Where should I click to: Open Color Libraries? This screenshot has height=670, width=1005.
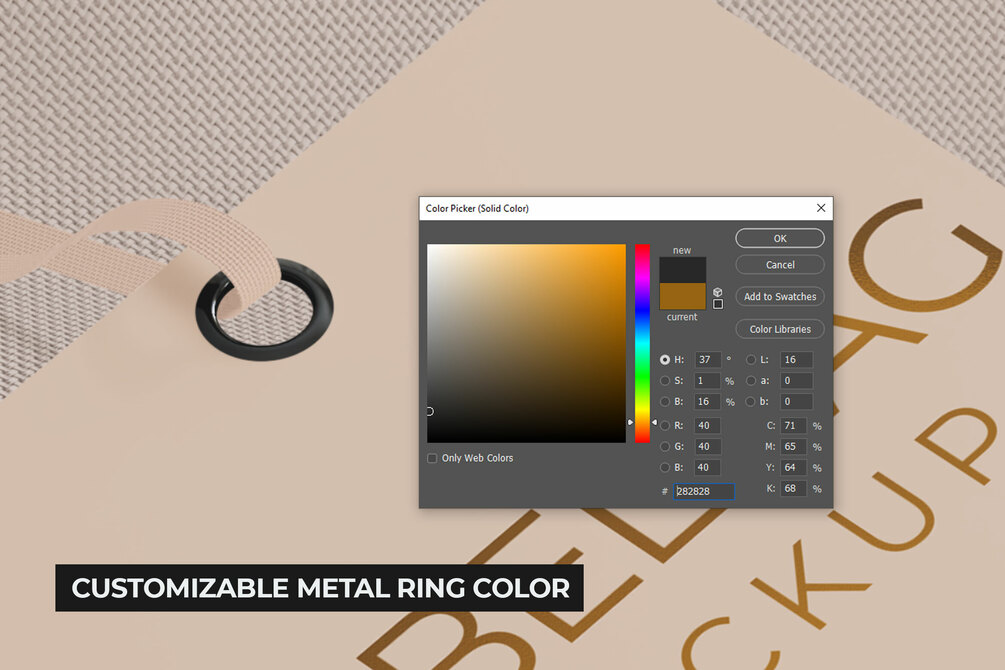coord(780,329)
